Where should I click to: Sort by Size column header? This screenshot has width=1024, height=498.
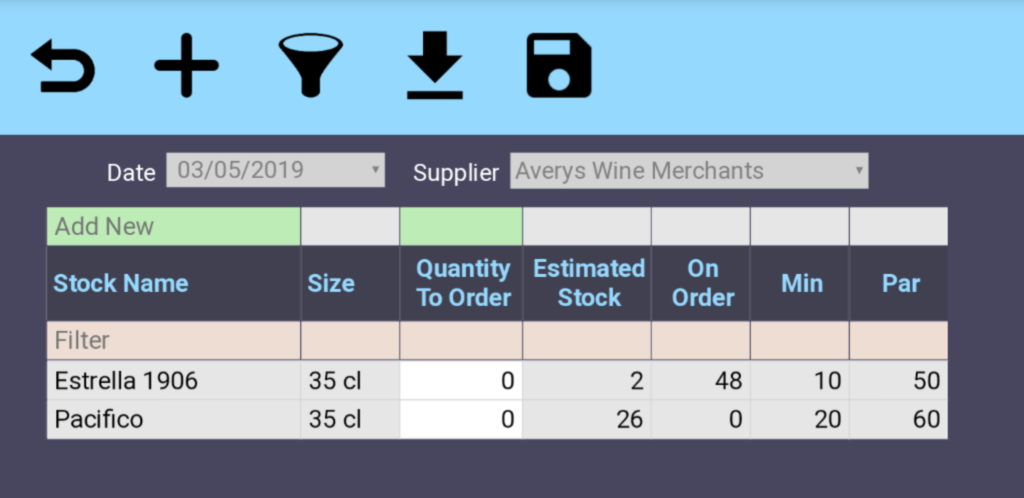coord(331,284)
